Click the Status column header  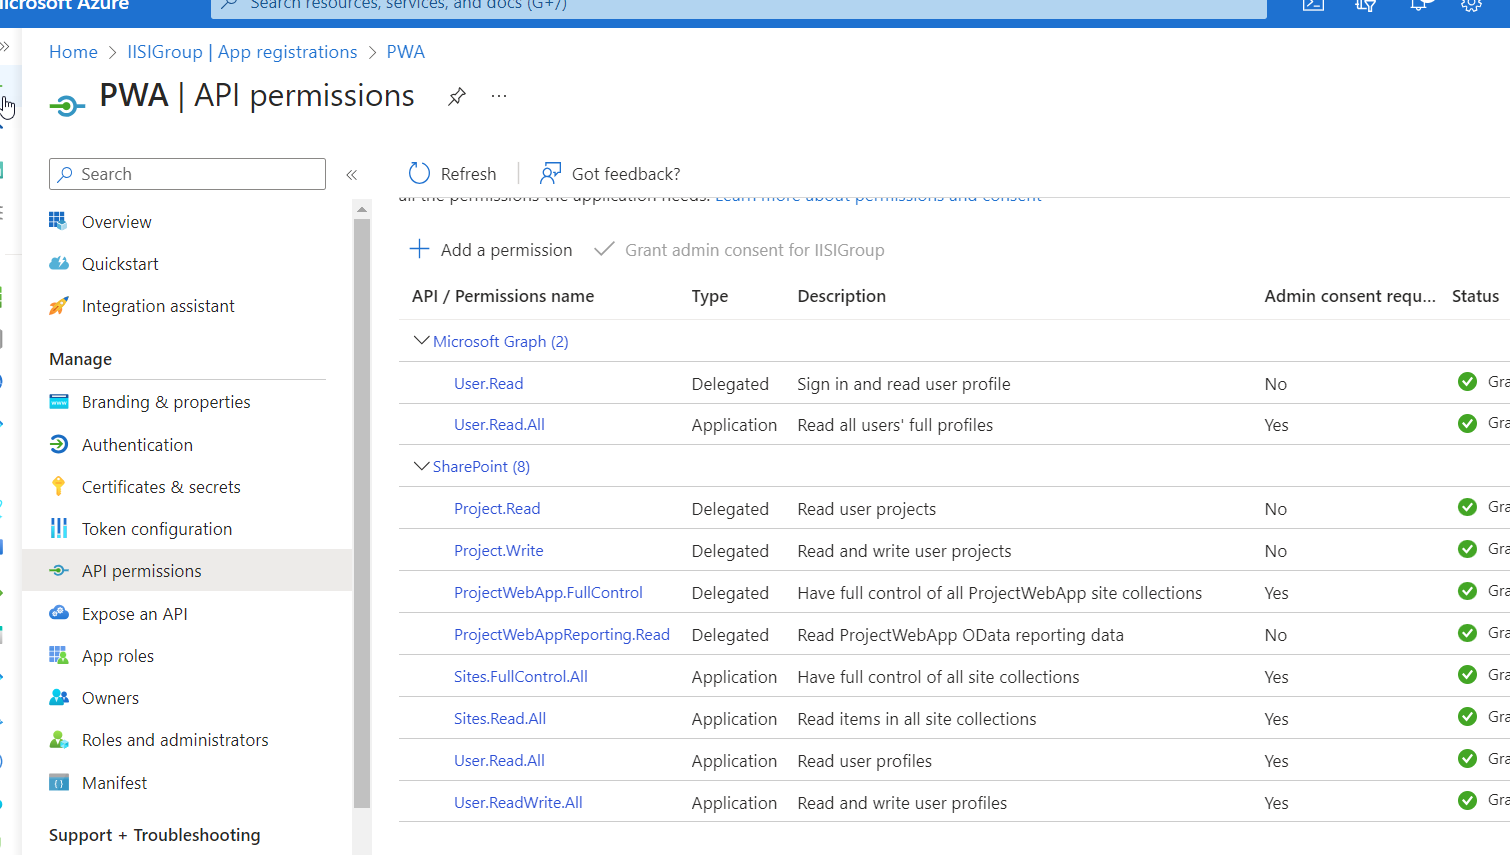[1475, 296]
